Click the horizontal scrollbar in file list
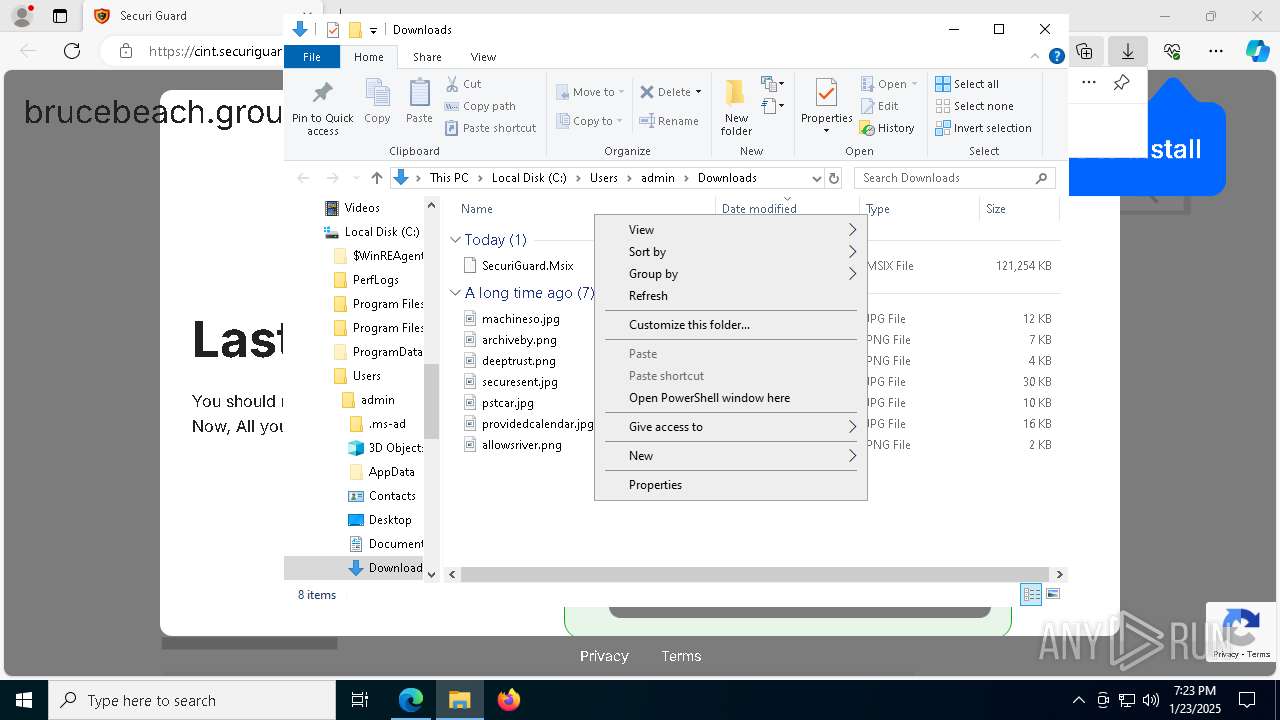The image size is (1280, 720). (755, 575)
